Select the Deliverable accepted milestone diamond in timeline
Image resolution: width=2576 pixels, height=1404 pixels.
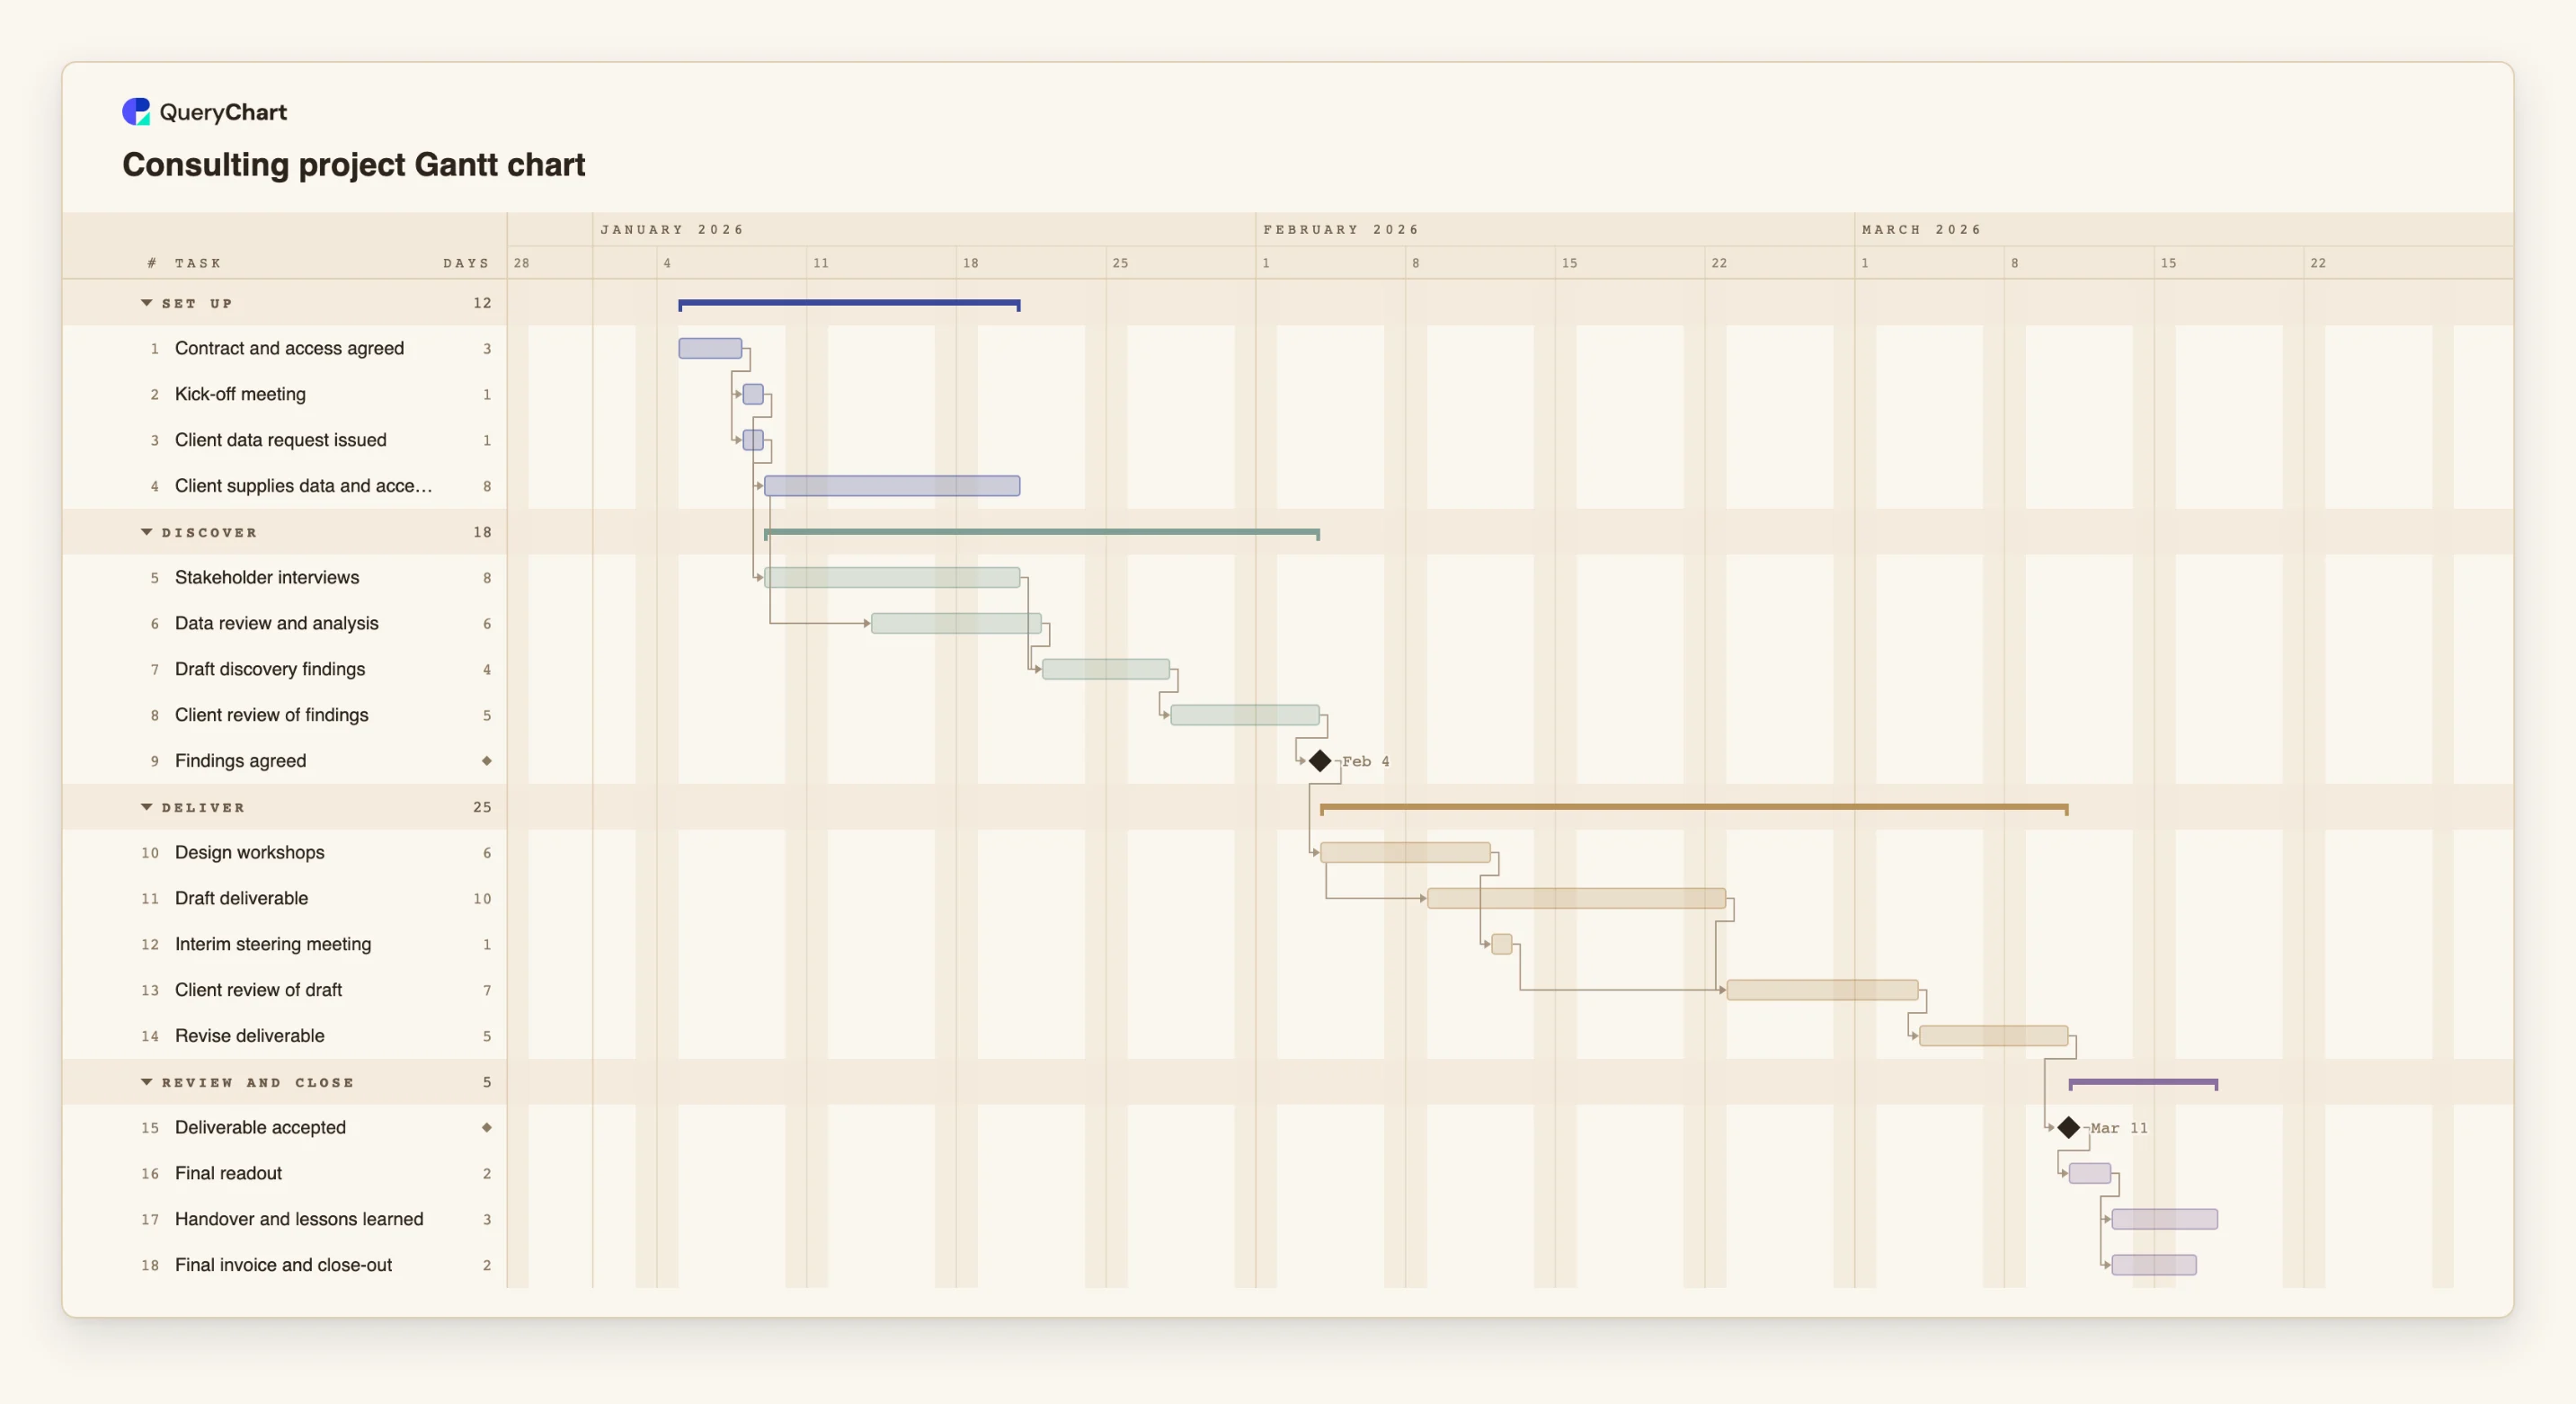2069,1128
